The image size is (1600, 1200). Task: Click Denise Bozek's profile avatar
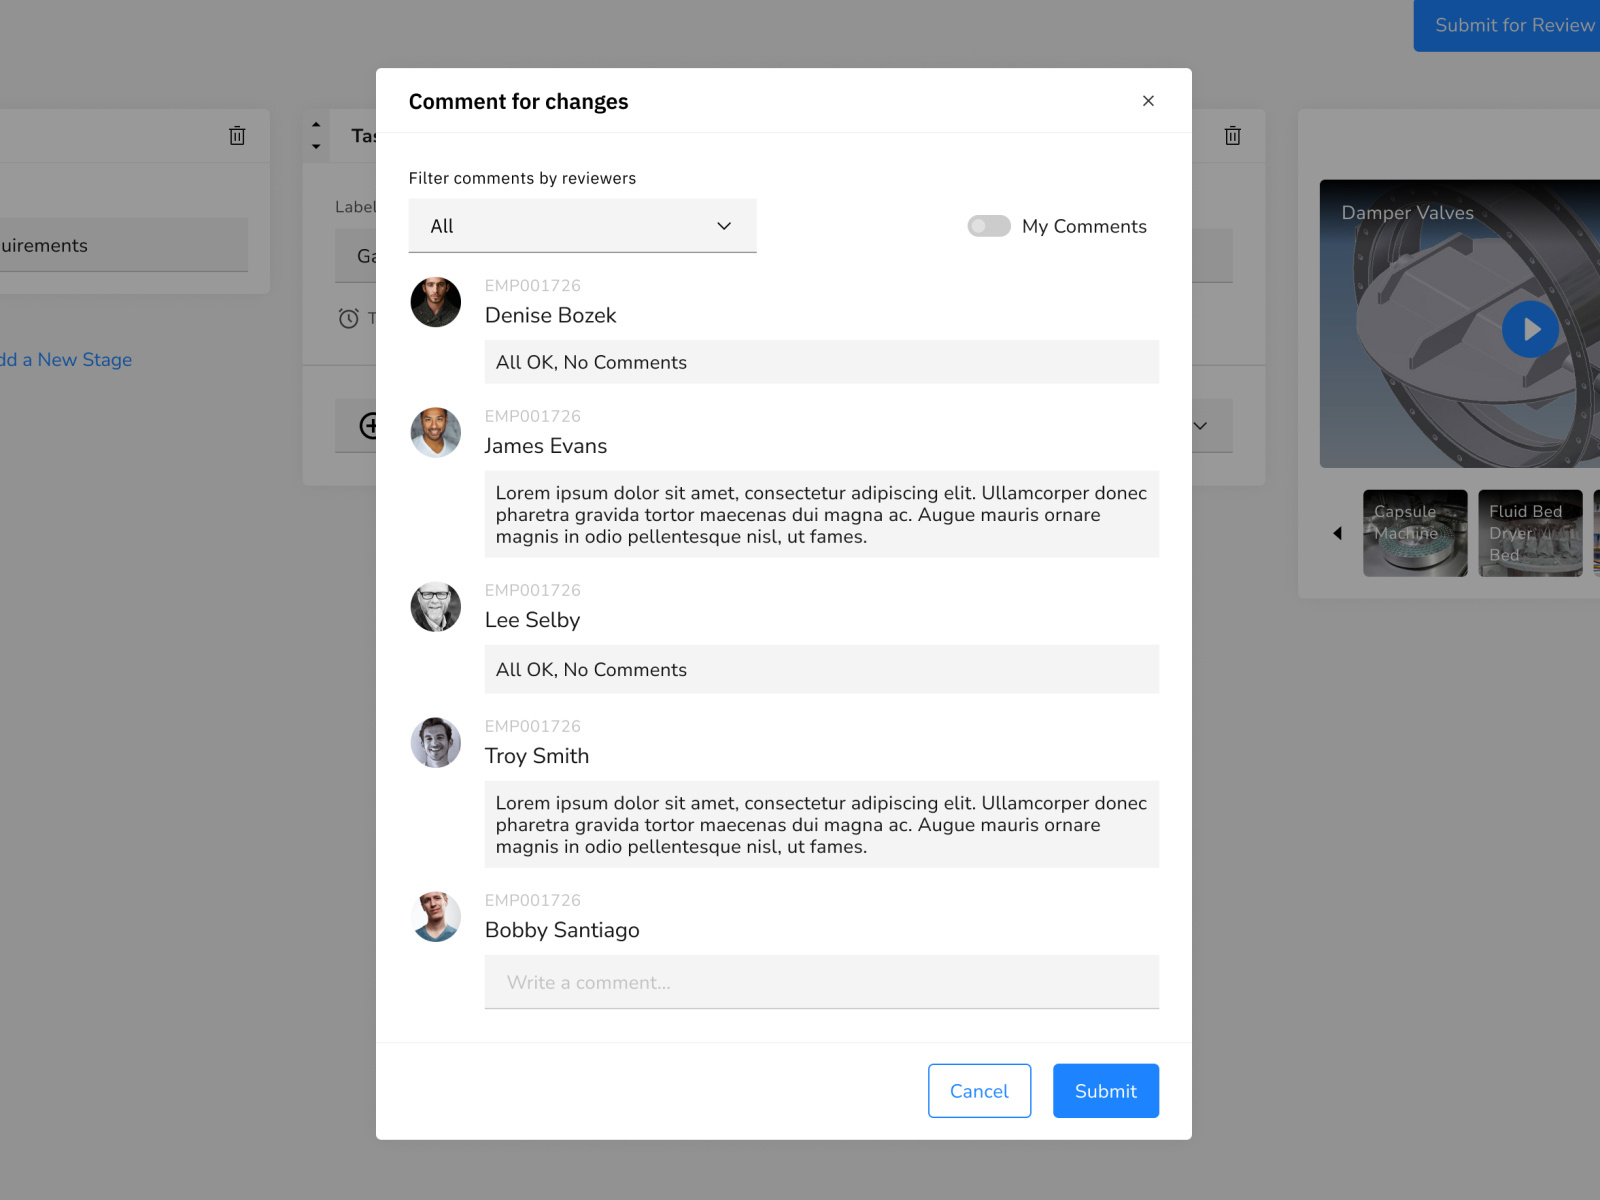tap(435, 302)
